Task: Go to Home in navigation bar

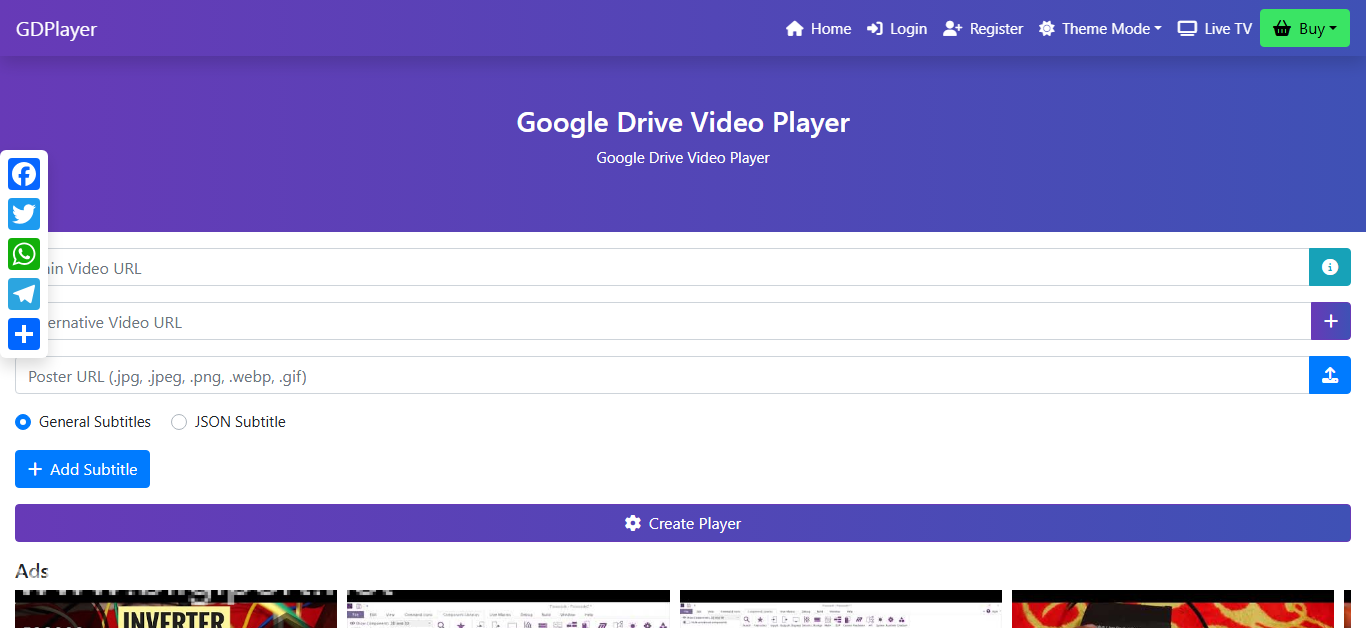Action: point(819,29)
